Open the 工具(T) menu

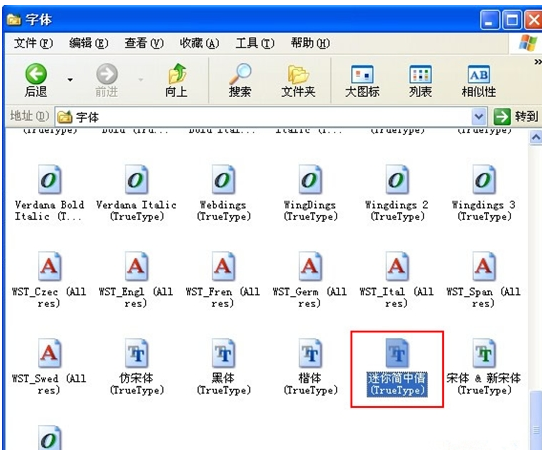[x=255, y=43]
